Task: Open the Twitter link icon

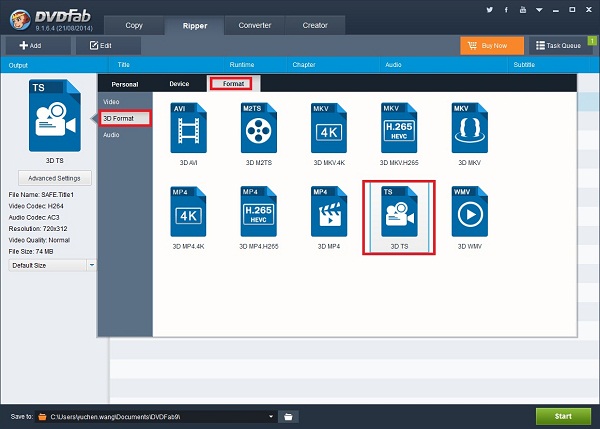Action: pos(489,10)
